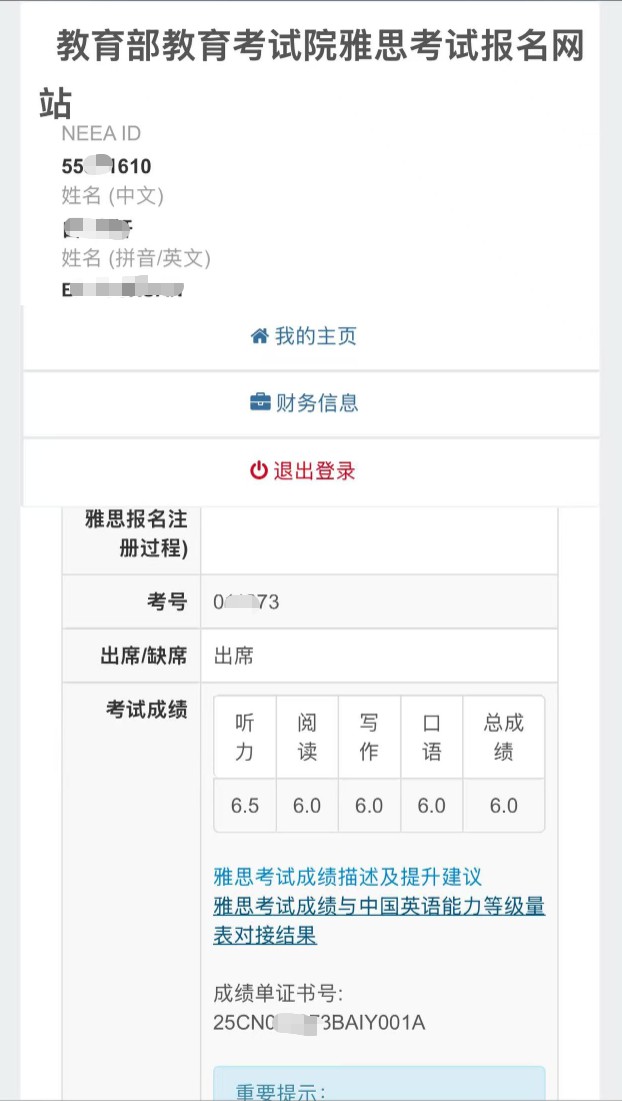
Task: Click the NEEA ID label
Action: (101, 133)
